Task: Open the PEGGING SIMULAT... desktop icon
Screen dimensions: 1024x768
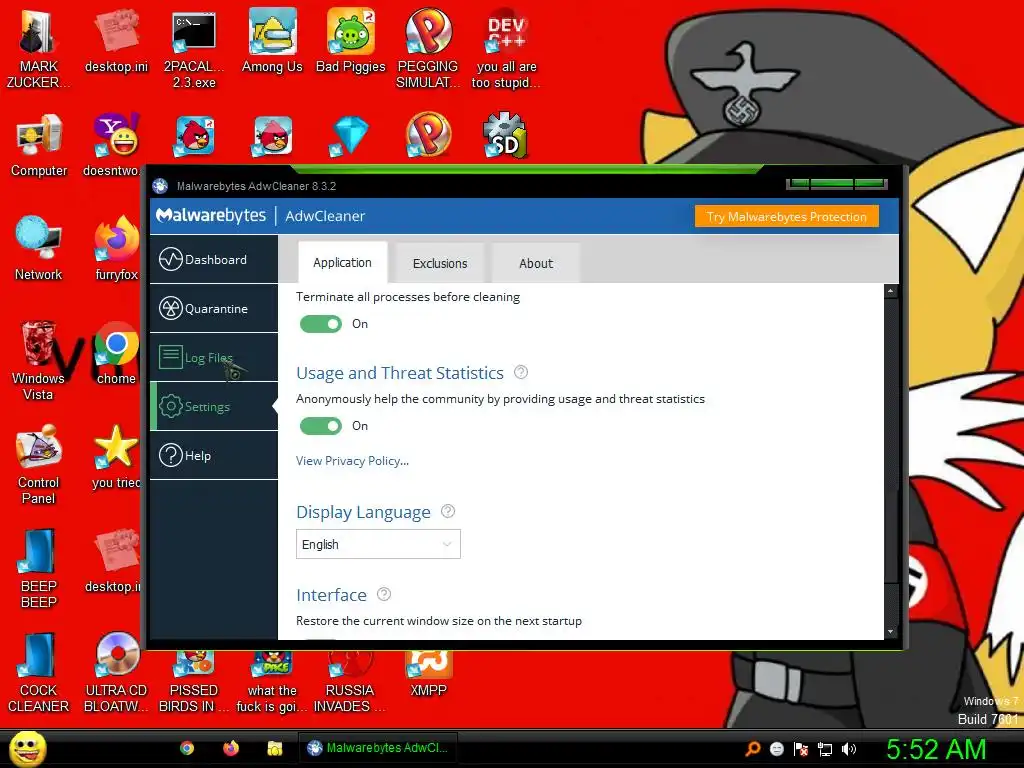Action: click(x=428, y=49)
